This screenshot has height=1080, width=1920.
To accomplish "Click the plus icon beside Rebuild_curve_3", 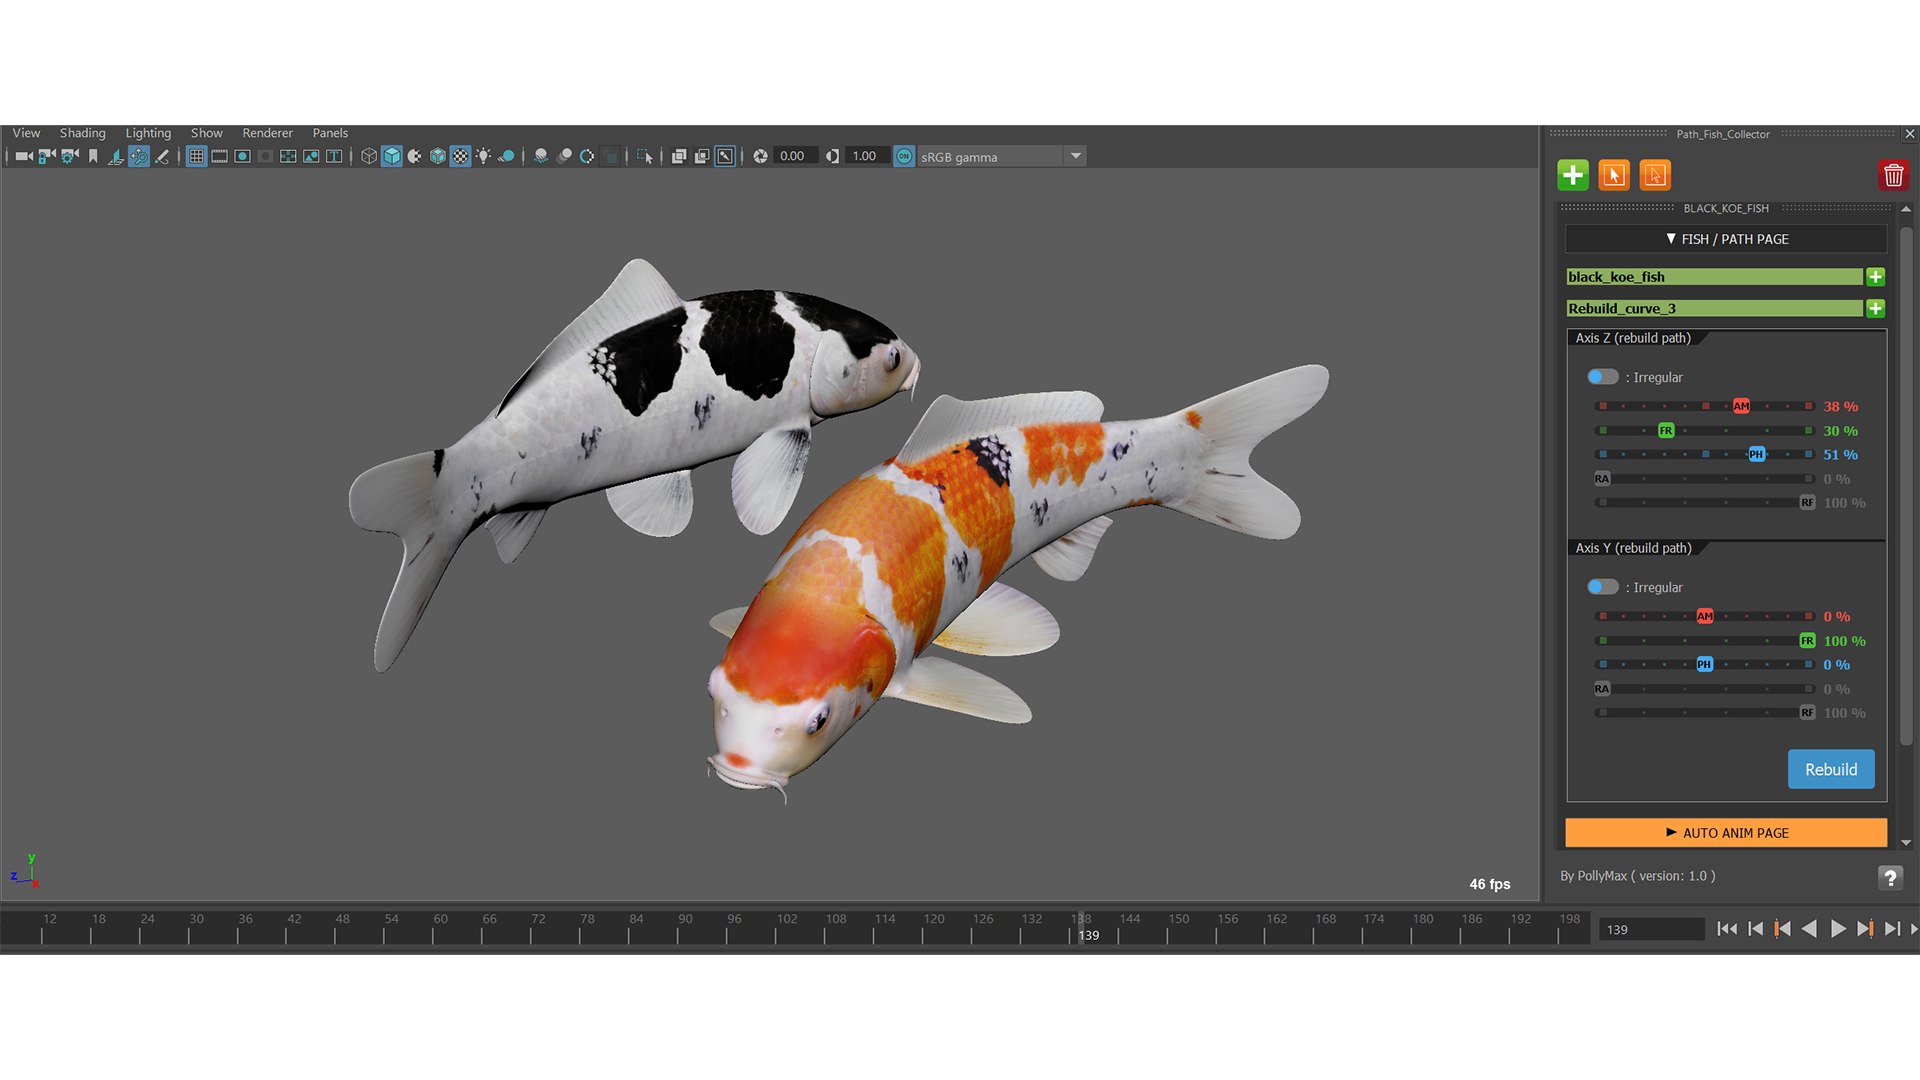I will (x=1876, y=308).
